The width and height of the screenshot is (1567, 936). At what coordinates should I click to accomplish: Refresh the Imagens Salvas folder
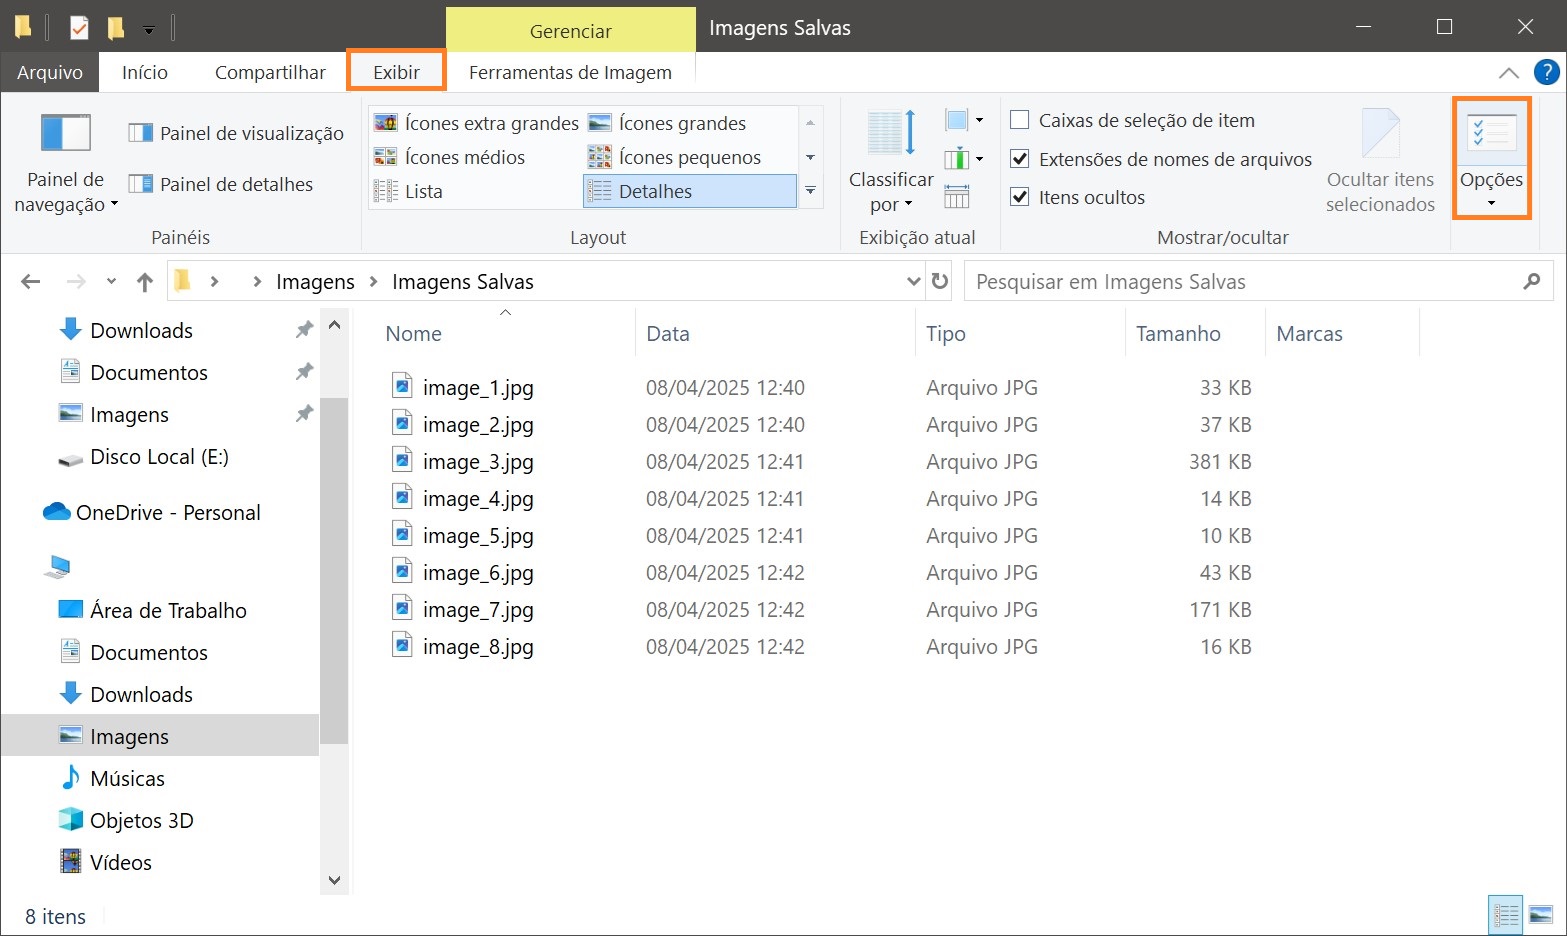[x=940, y=282]
